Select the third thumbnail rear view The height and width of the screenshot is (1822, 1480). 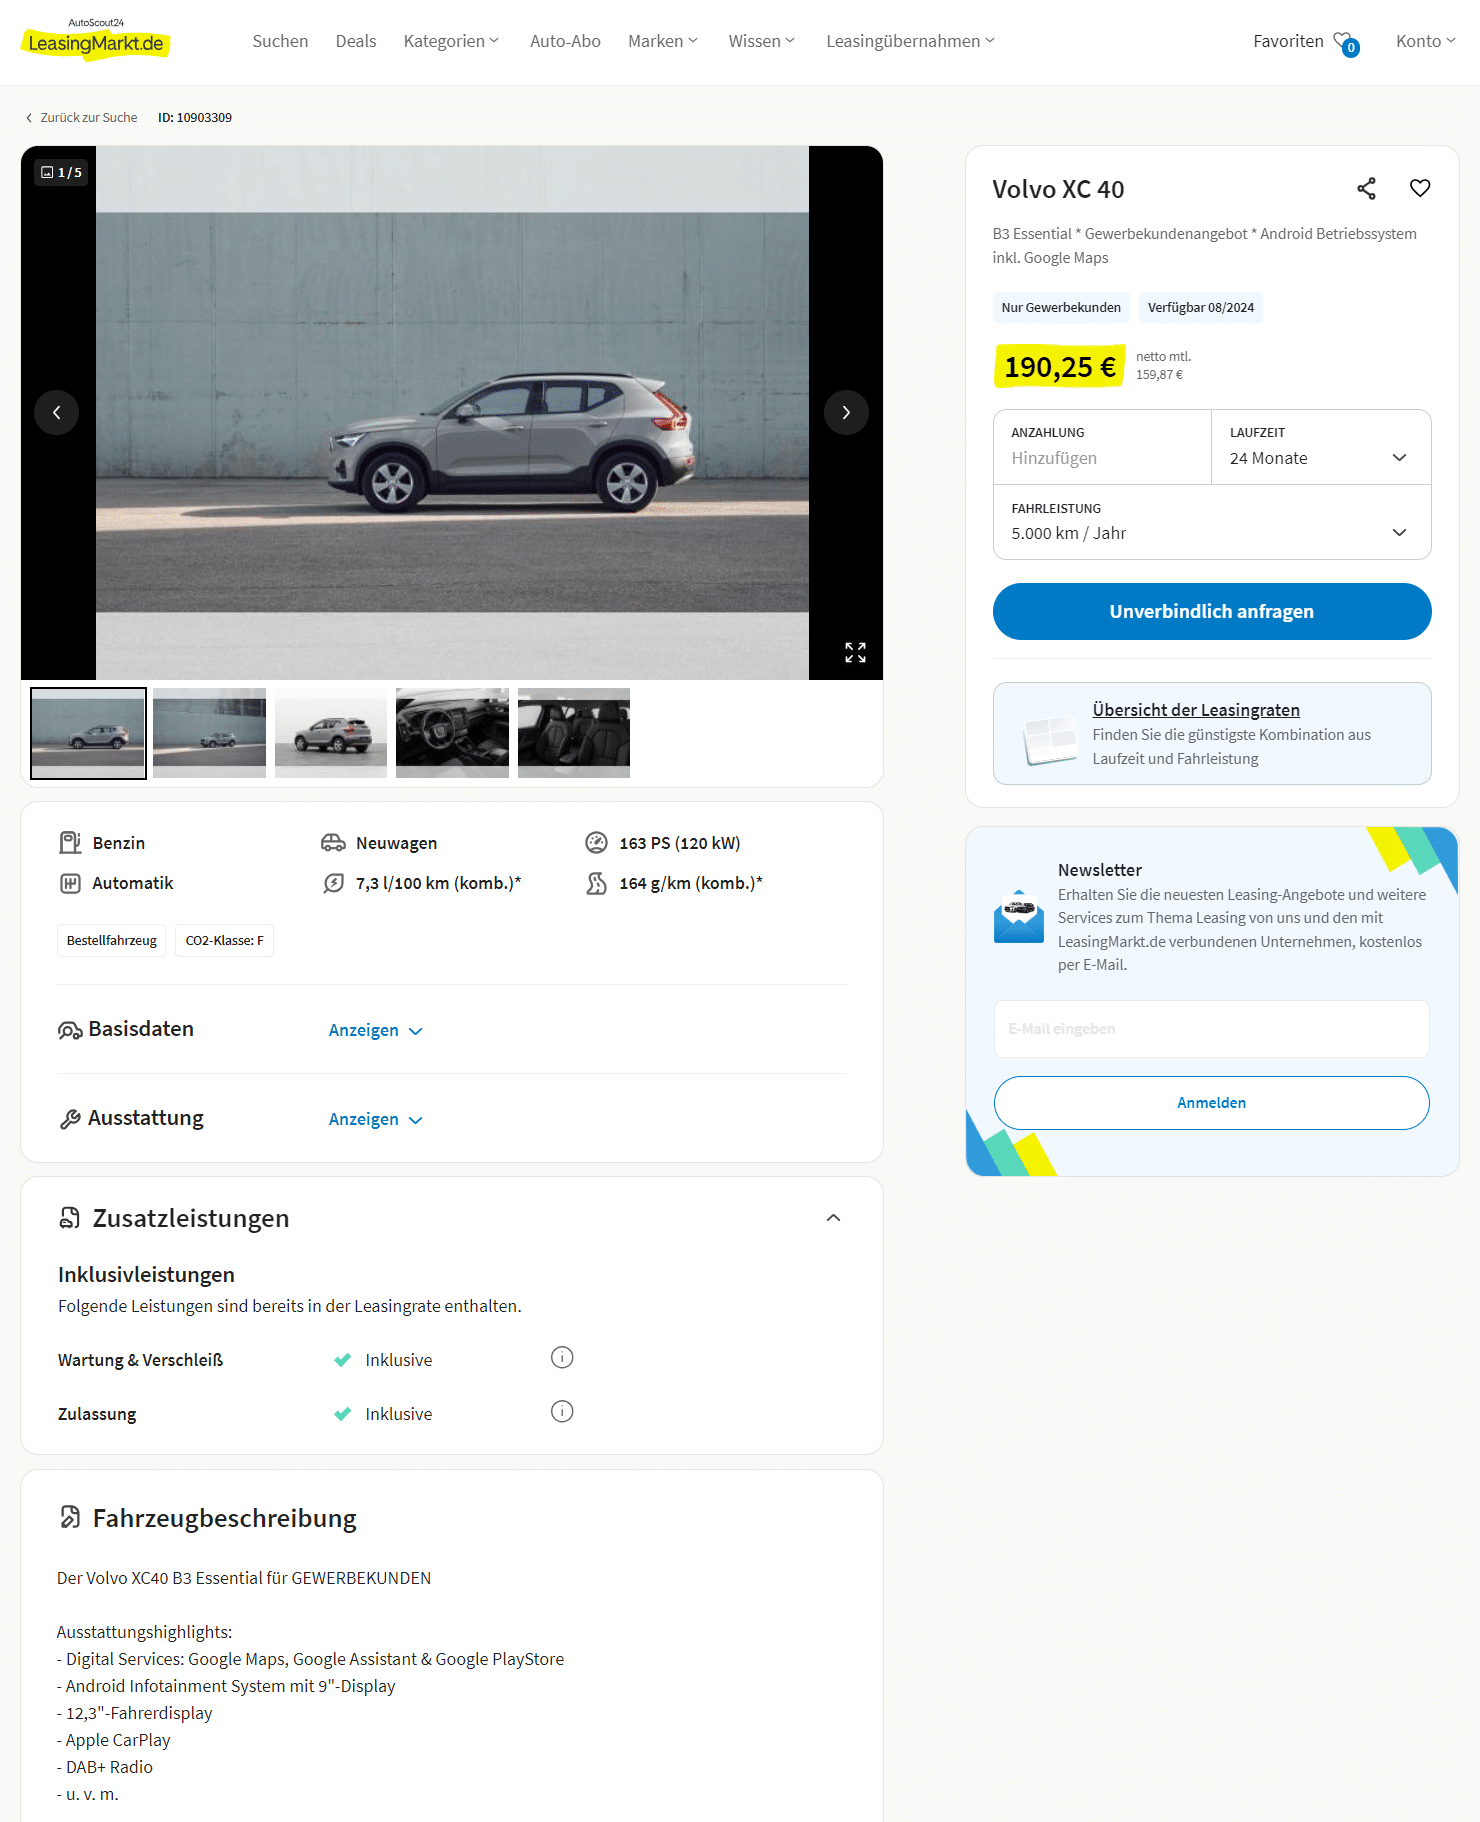click(331, 733)
